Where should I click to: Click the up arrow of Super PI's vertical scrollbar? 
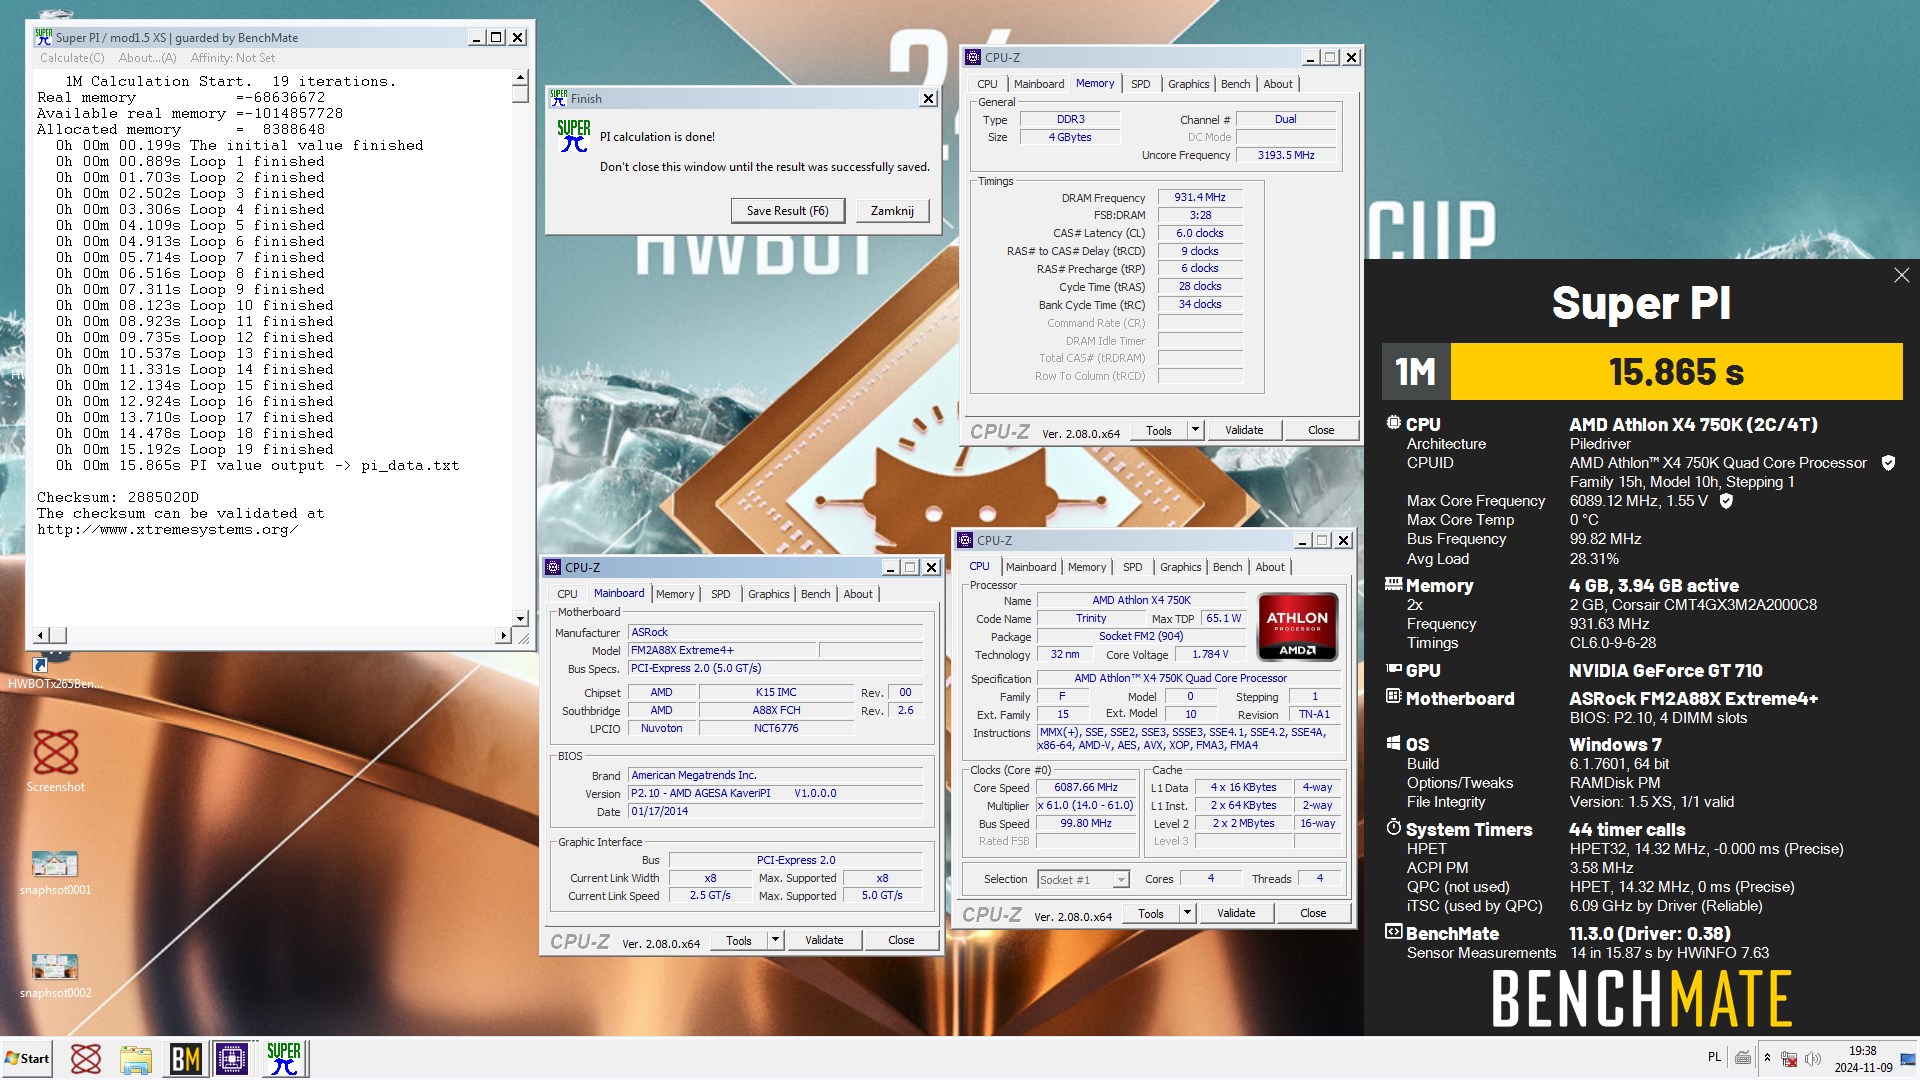520,78
